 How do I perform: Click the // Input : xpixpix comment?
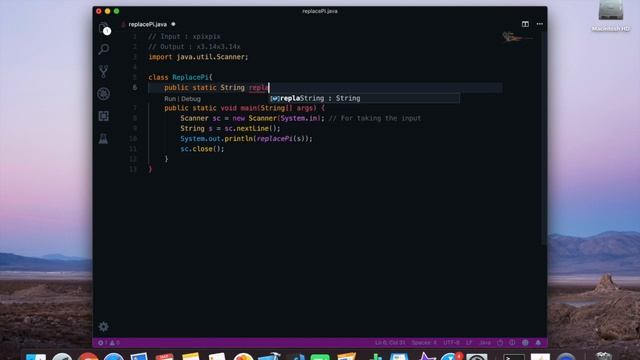pyautogui.click(x=184, y=36)
